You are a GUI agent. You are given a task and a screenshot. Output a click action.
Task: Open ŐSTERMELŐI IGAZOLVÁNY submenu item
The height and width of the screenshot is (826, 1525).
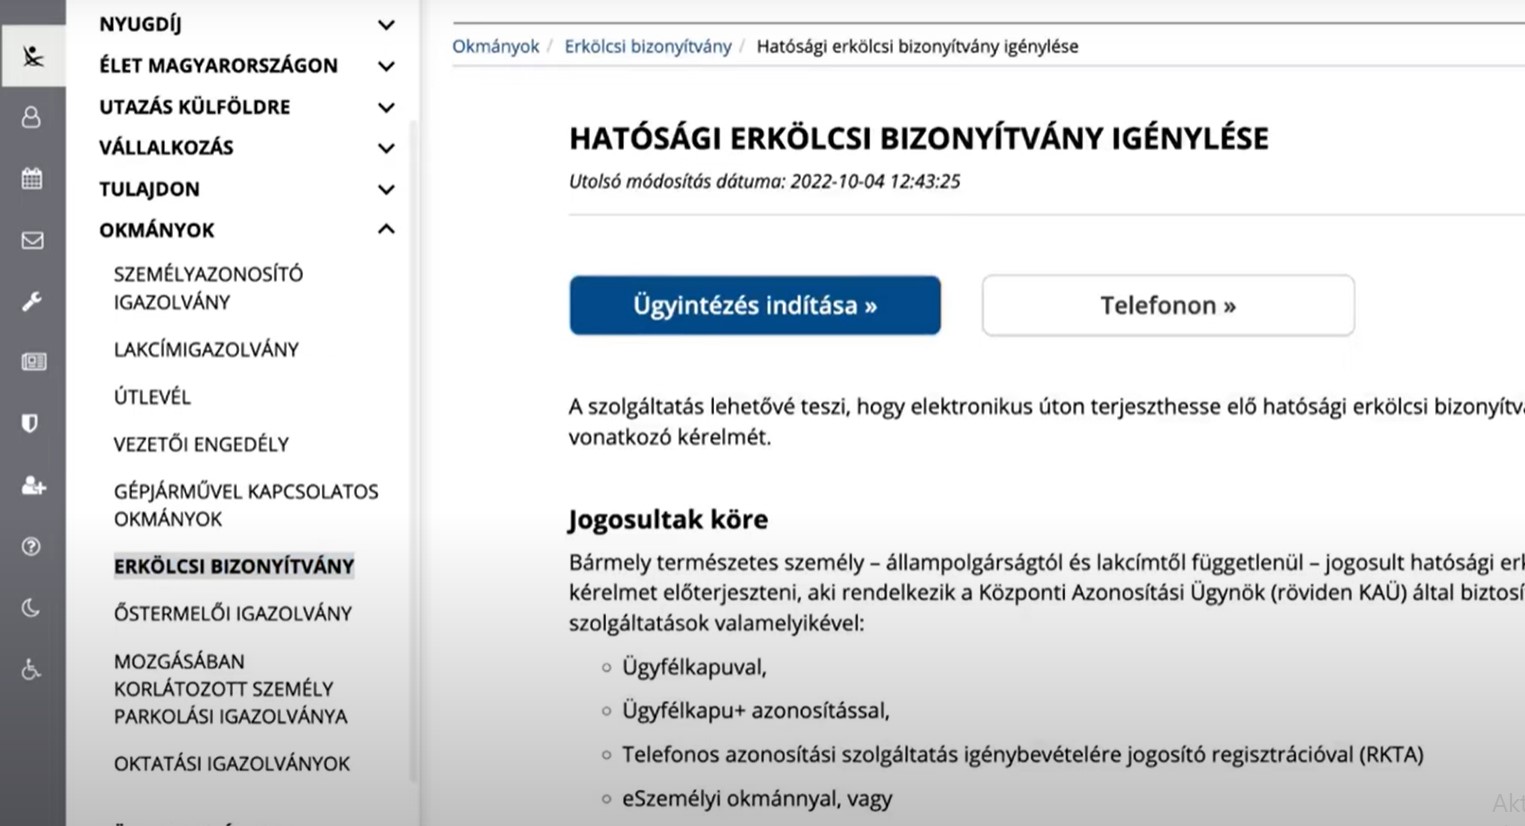[233, 613]
